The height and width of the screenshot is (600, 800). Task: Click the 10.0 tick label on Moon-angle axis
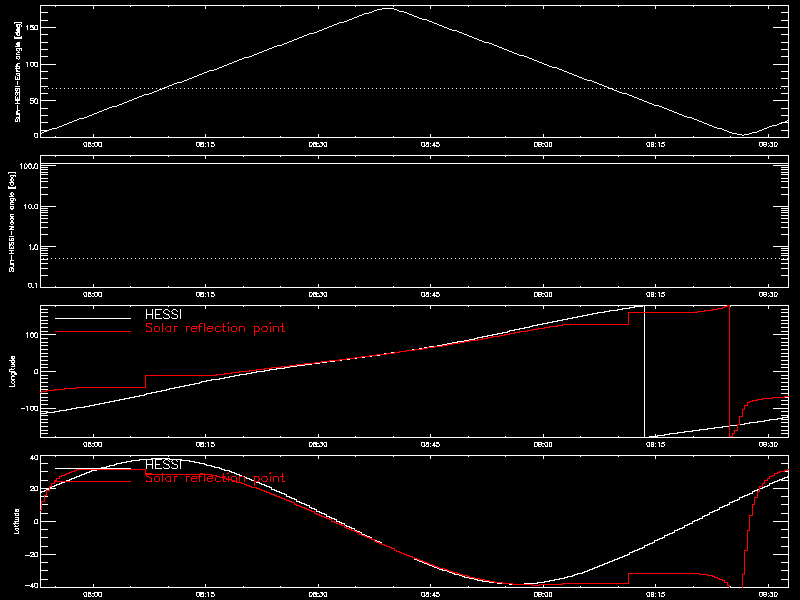(x=31, y=207)
